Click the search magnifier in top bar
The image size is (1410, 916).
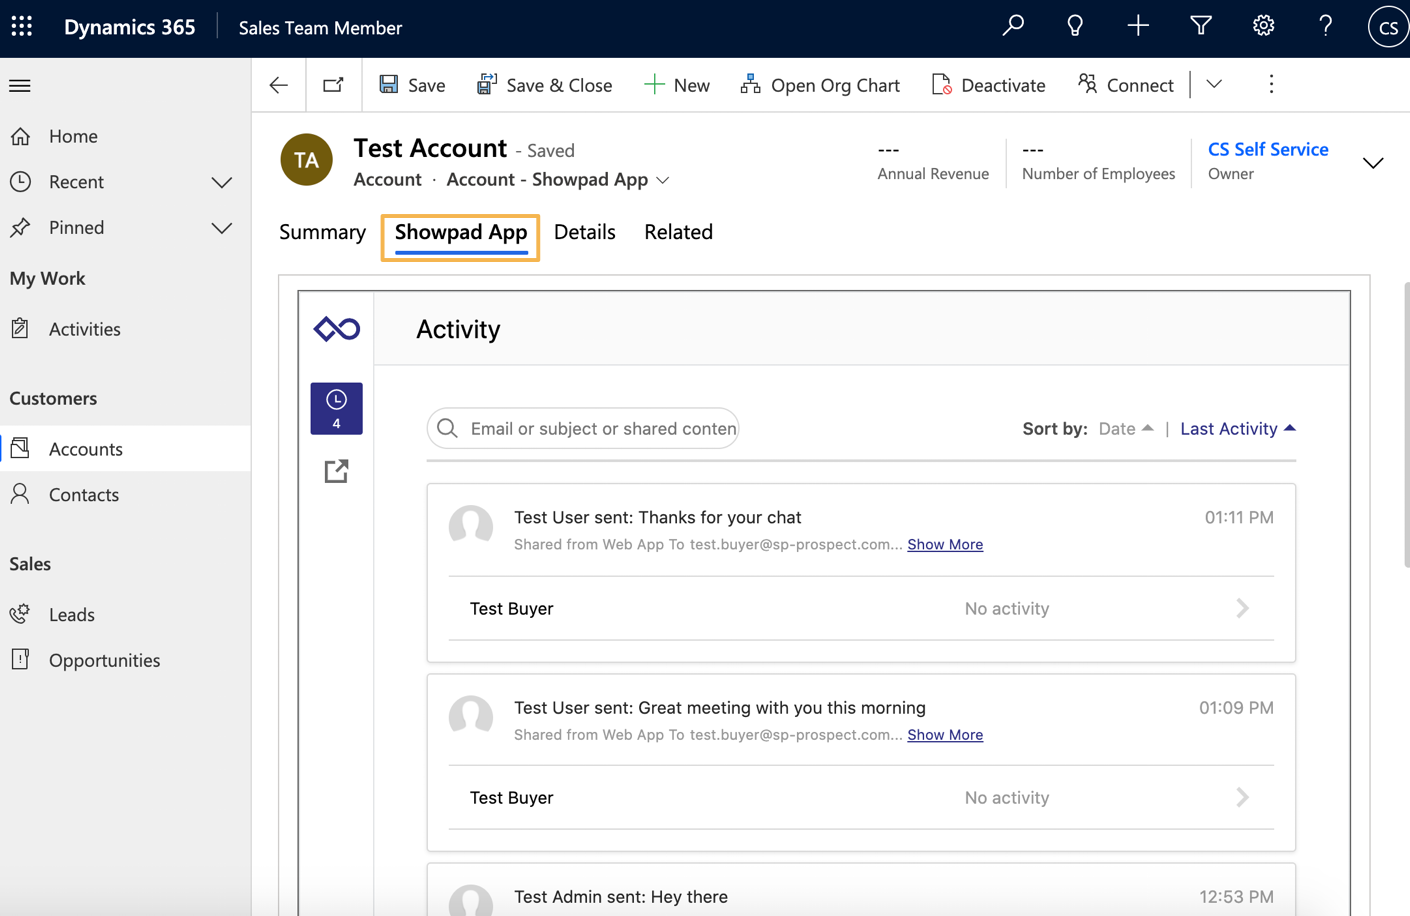1013,27
